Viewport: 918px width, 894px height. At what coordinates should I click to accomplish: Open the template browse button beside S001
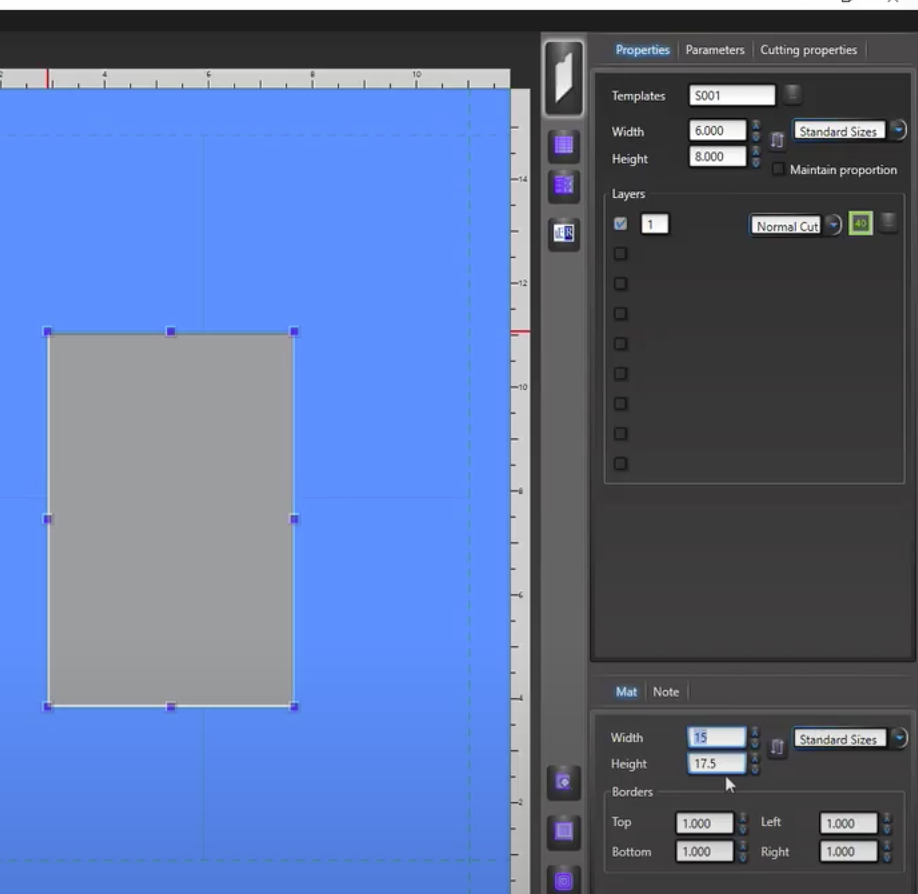tap(792, 96)
